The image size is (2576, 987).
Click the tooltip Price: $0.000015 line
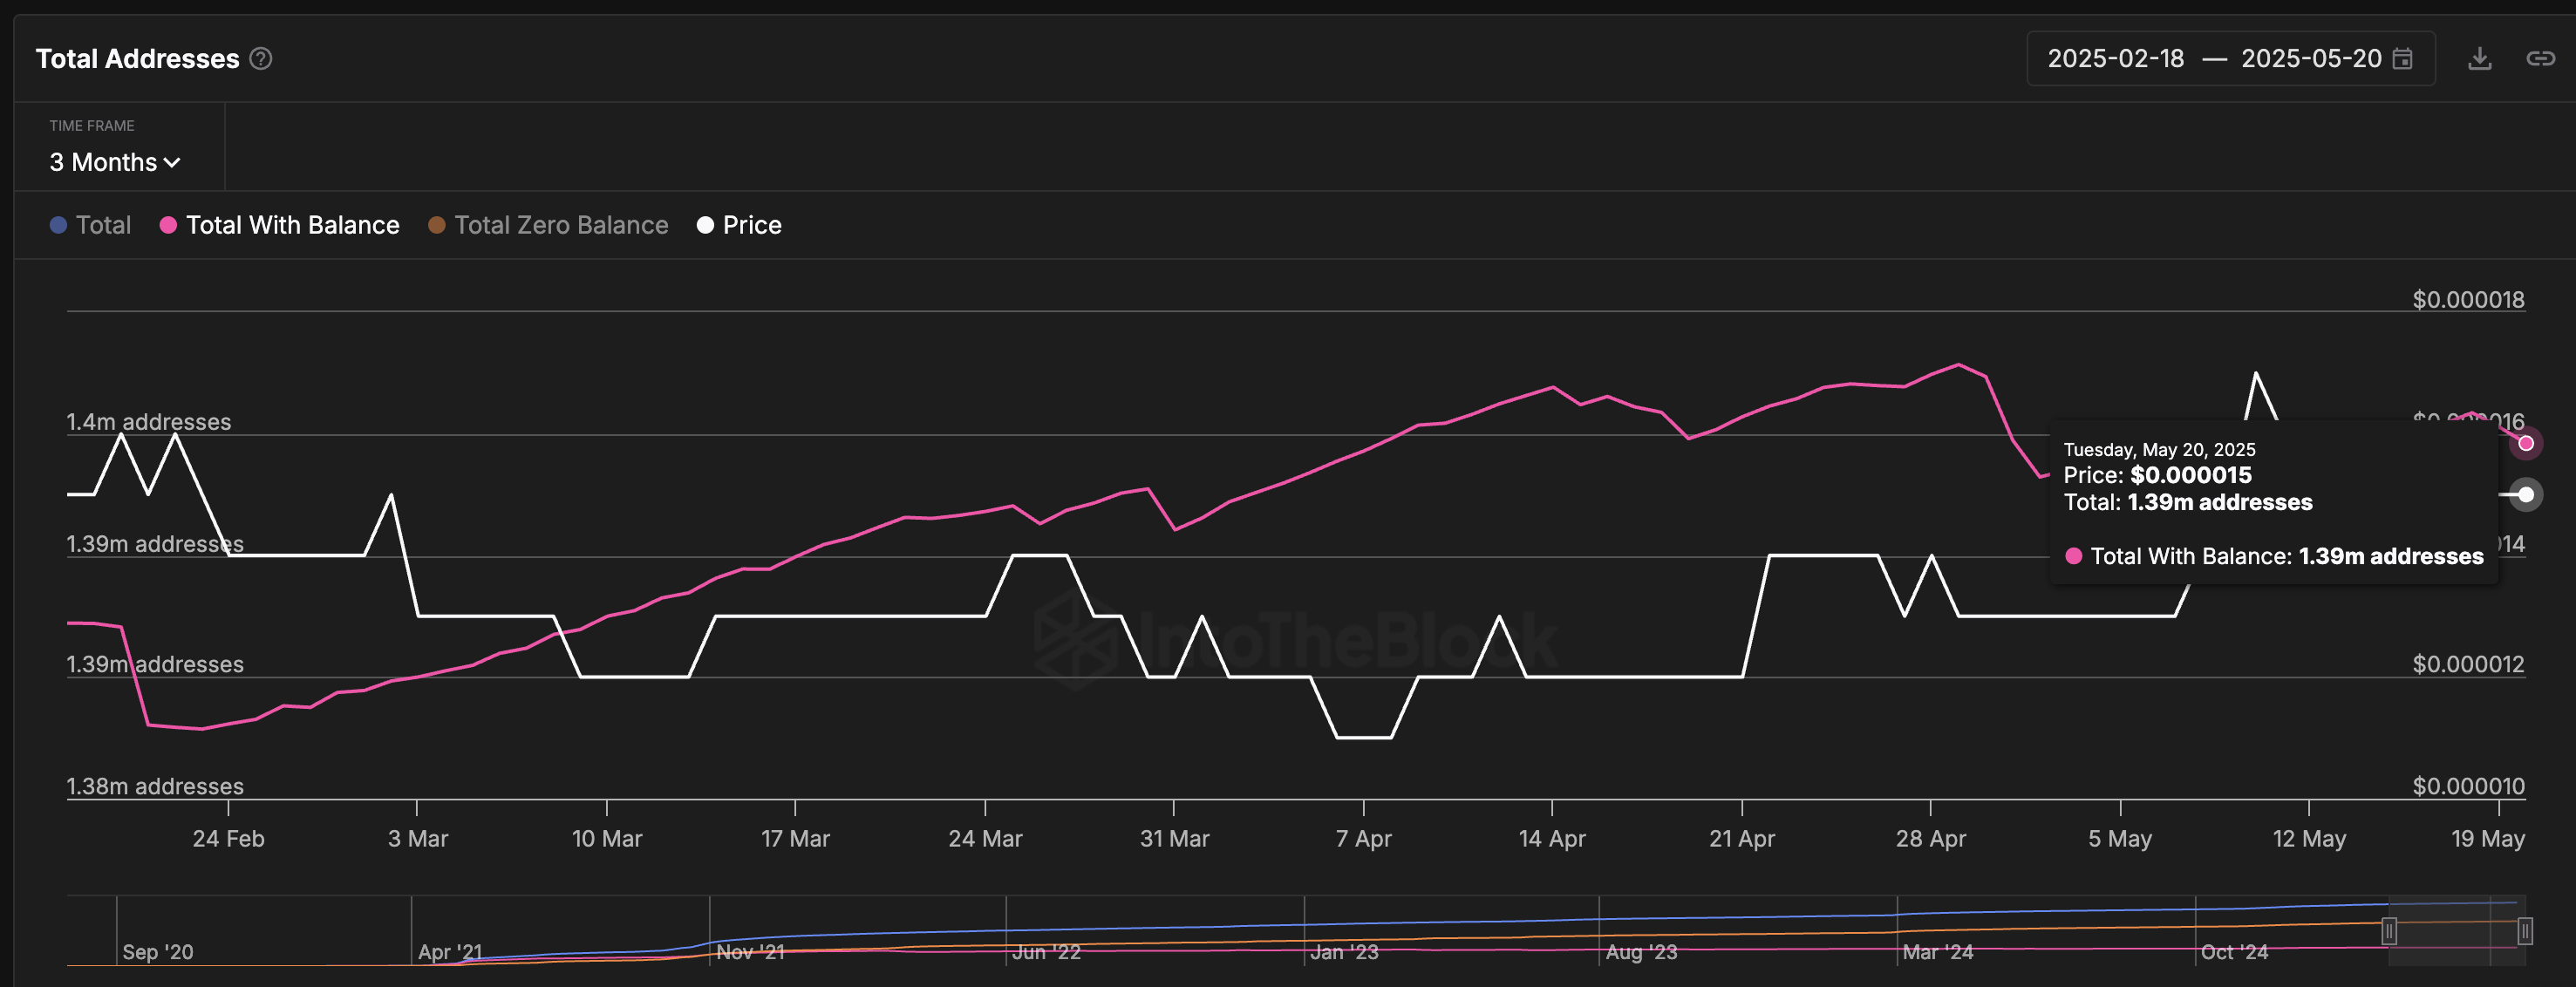(x=2157, y=475)
